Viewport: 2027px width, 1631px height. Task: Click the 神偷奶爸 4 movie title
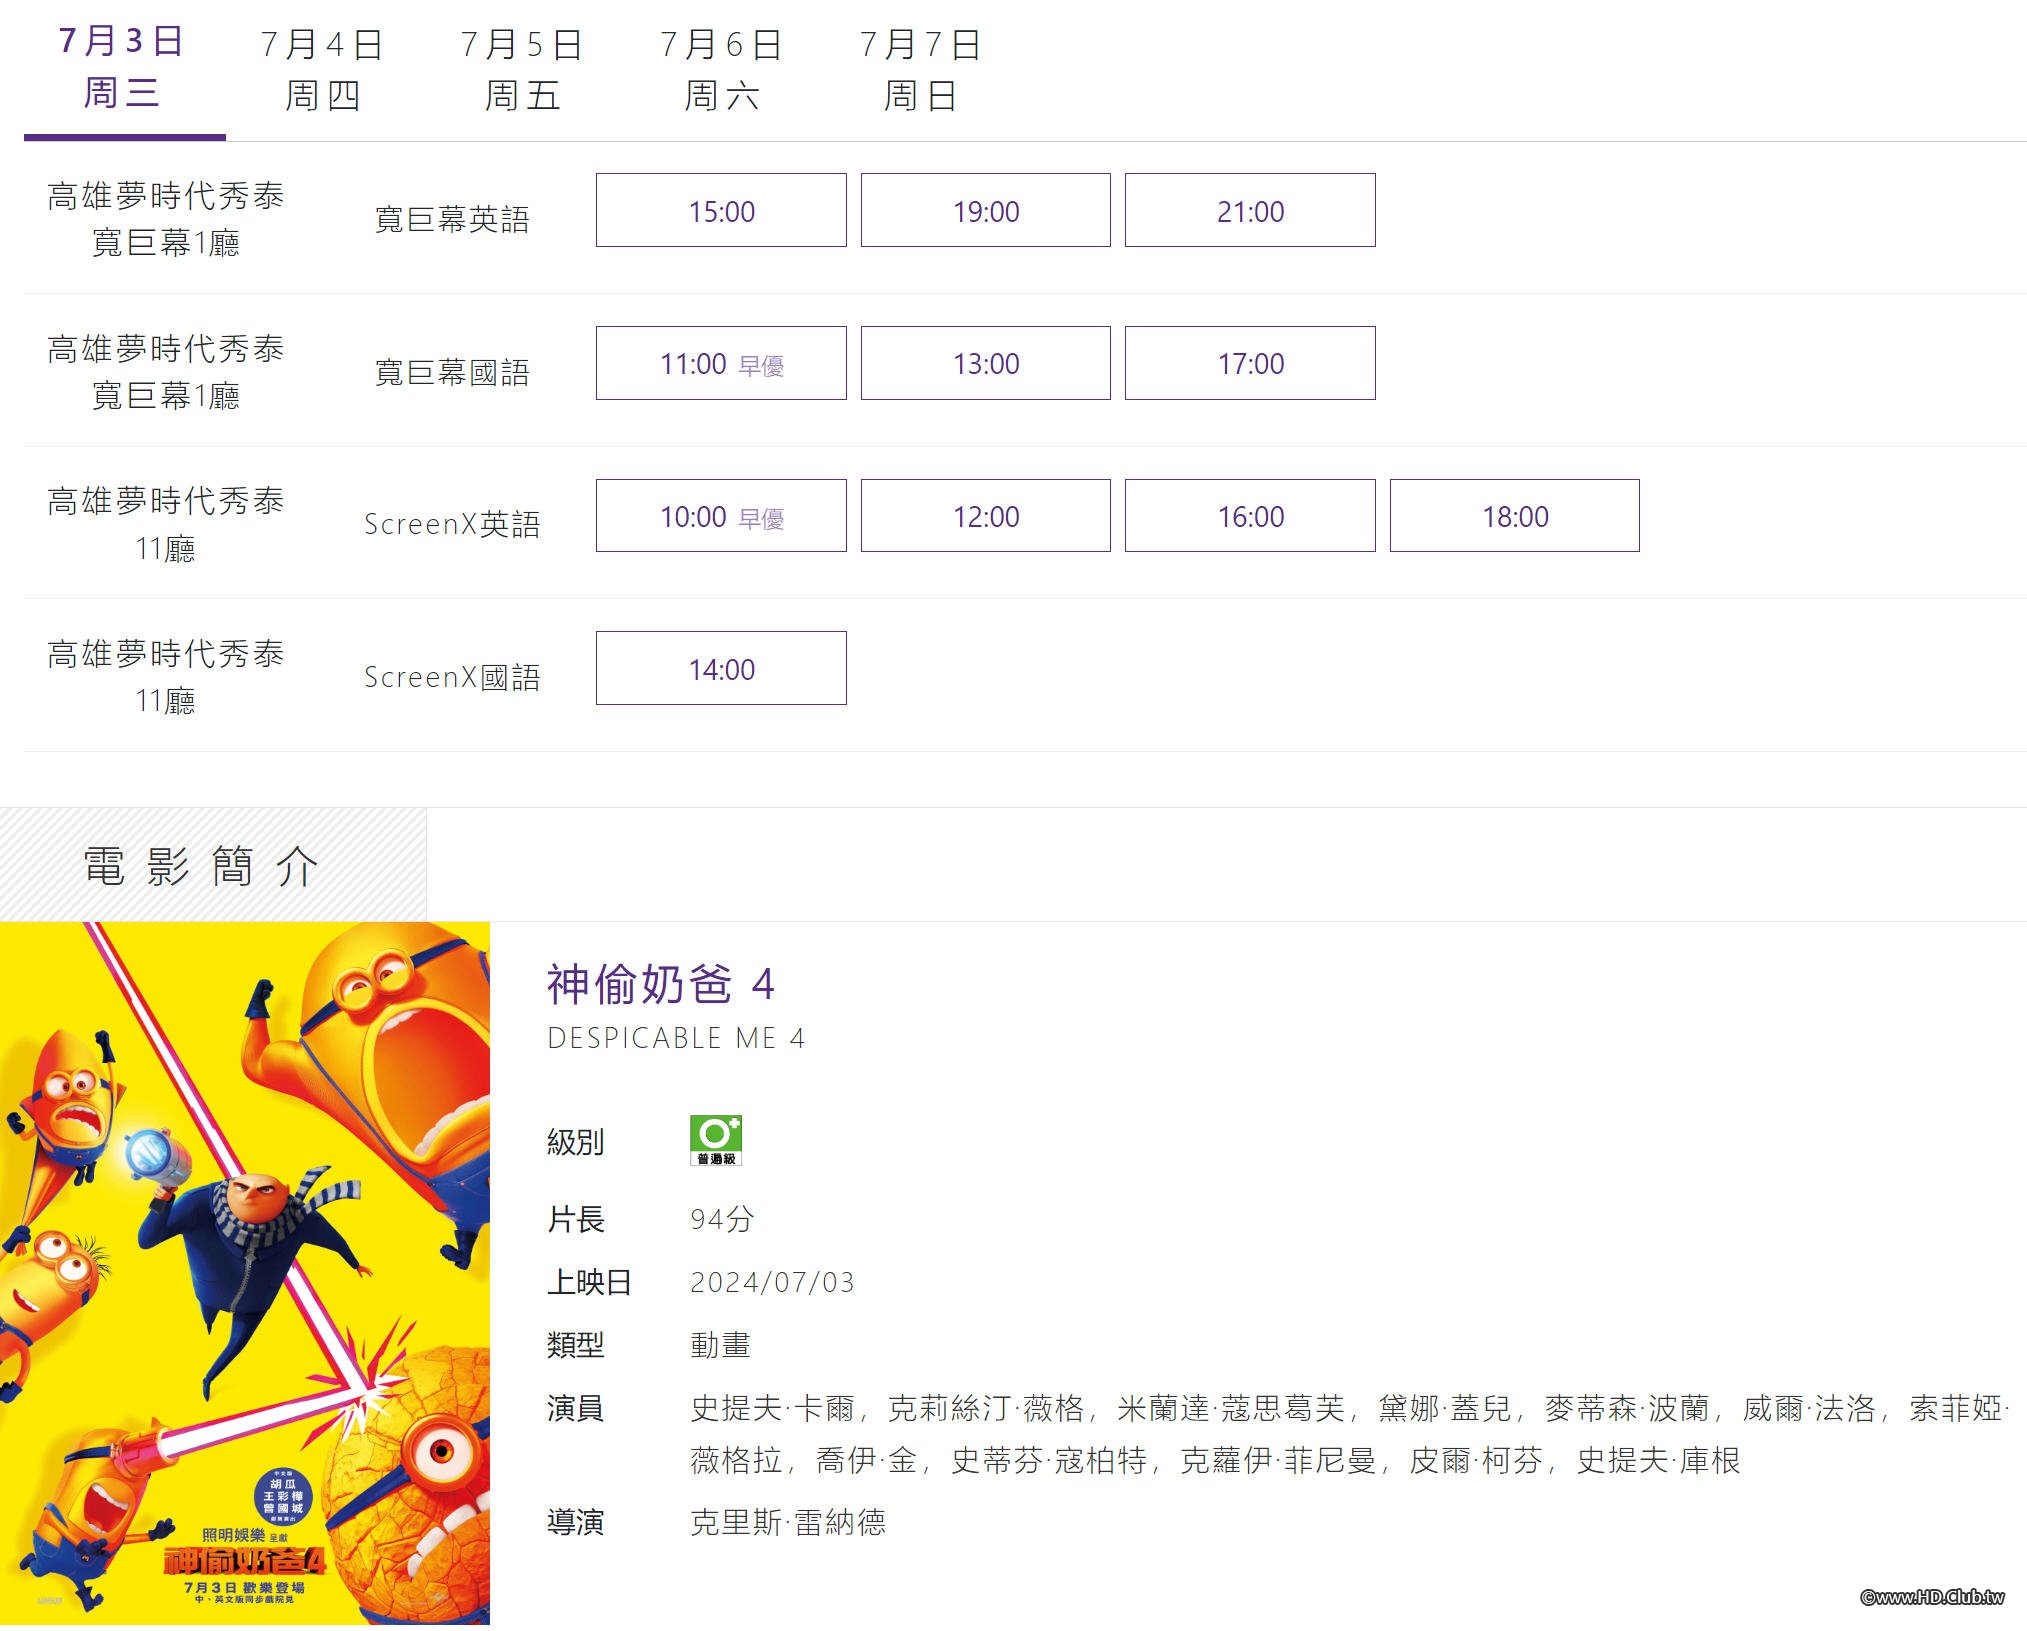[x=661, y=984]
